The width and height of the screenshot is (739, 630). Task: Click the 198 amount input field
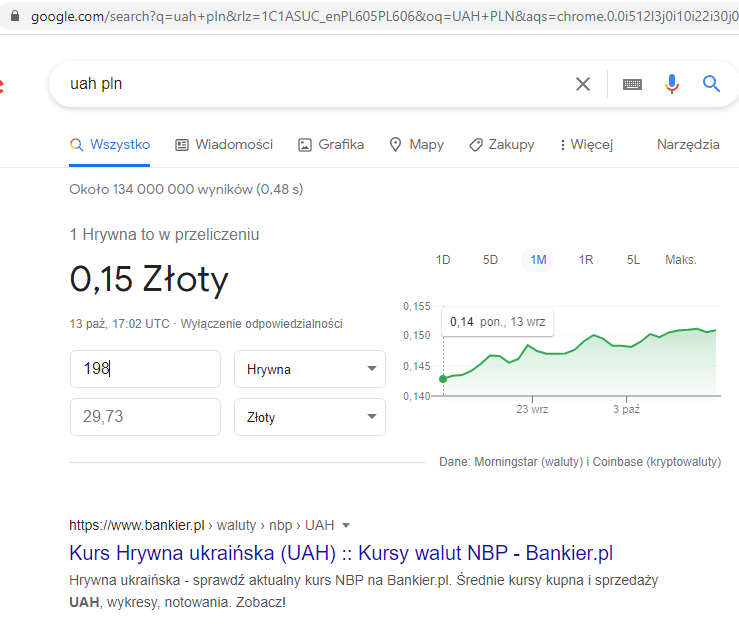click(x=145, y=369)
